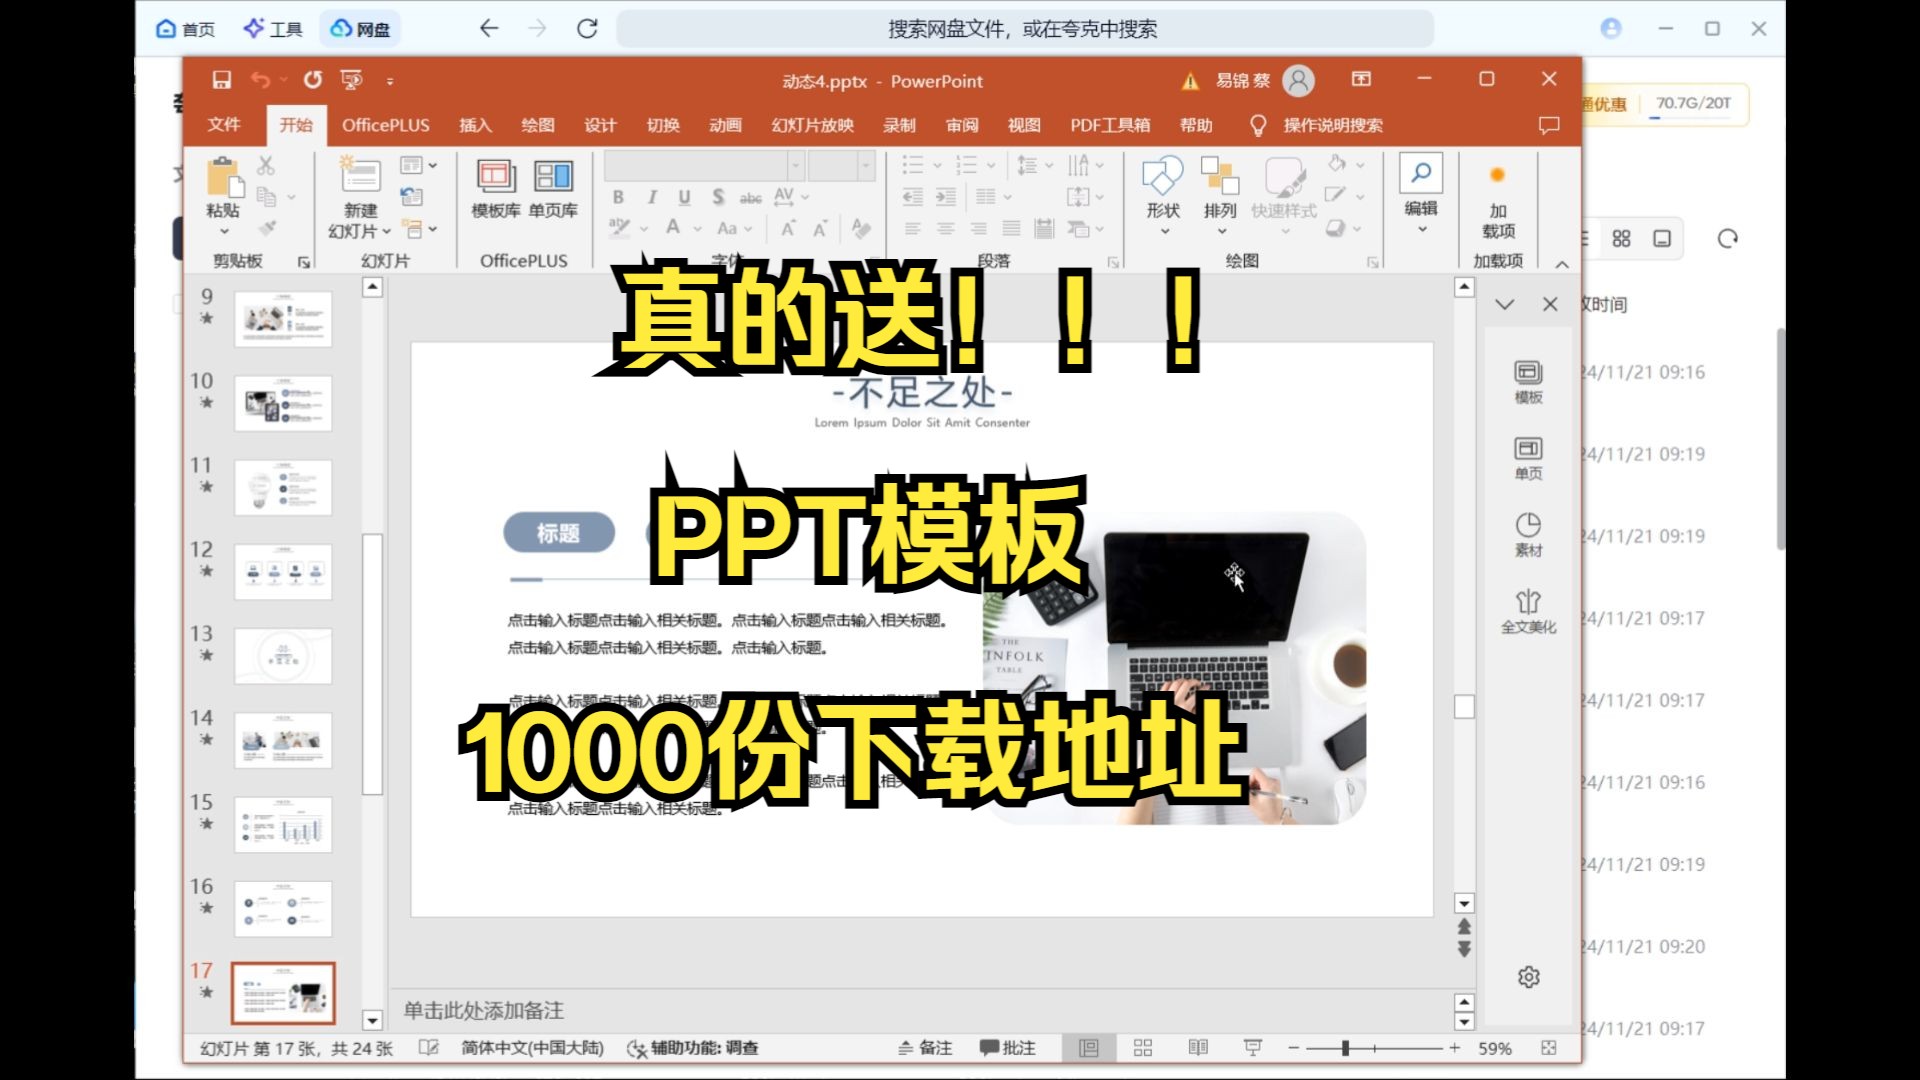The image size is (1920, 1080).
Task: Click 辅助功能: 调查 in status bar
Action: pos(692,1048)
